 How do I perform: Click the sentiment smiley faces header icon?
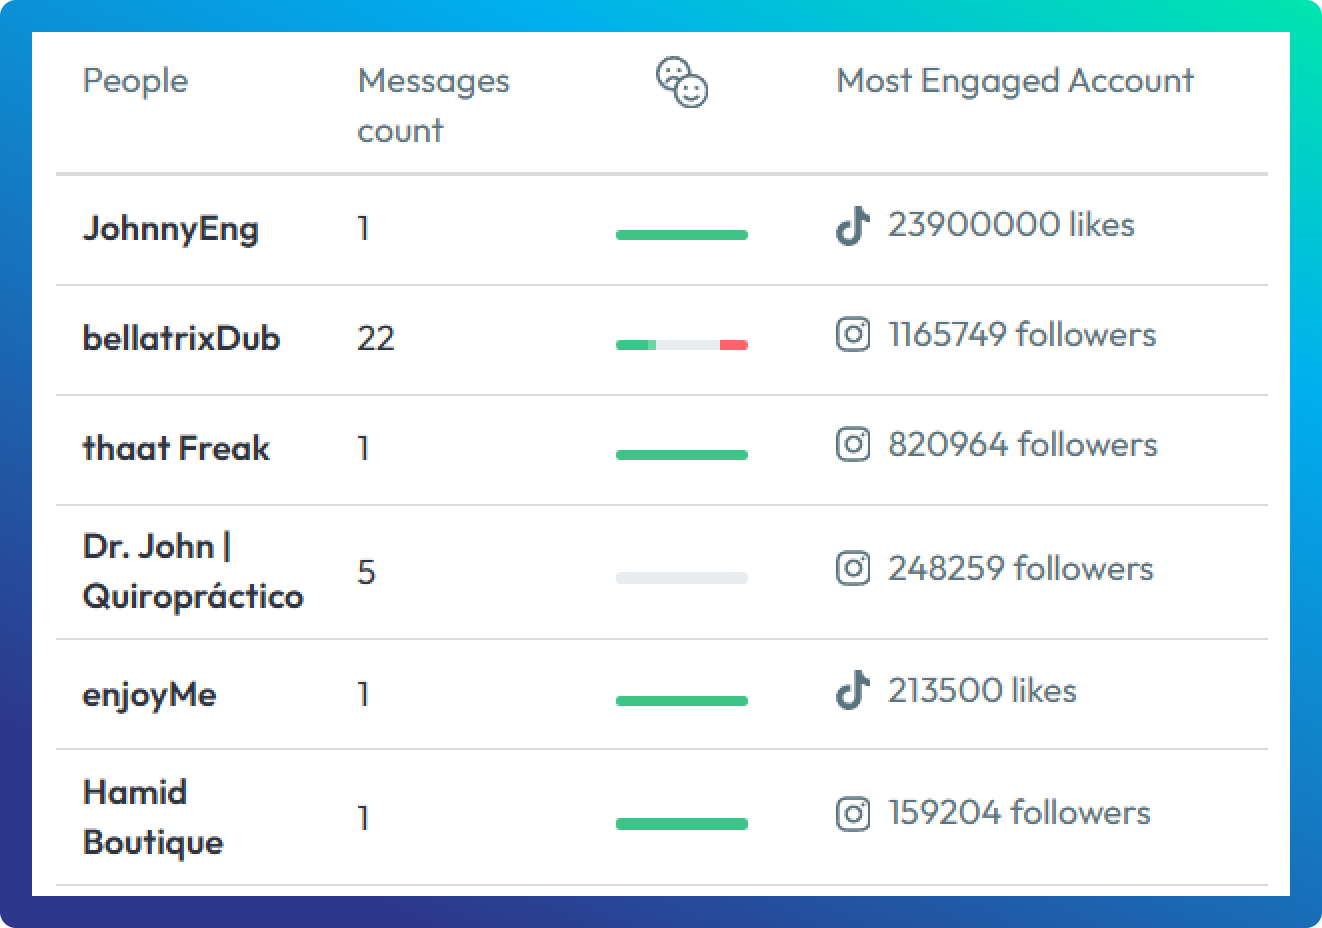point(682,82)
